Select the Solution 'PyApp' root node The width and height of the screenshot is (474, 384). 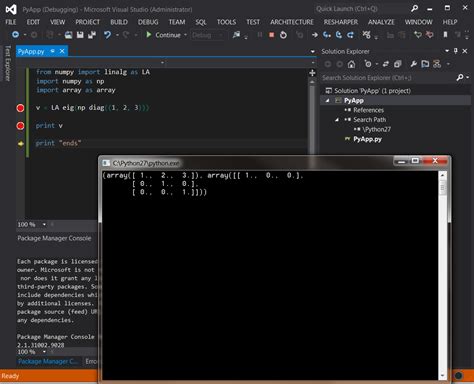coord(372,91)
